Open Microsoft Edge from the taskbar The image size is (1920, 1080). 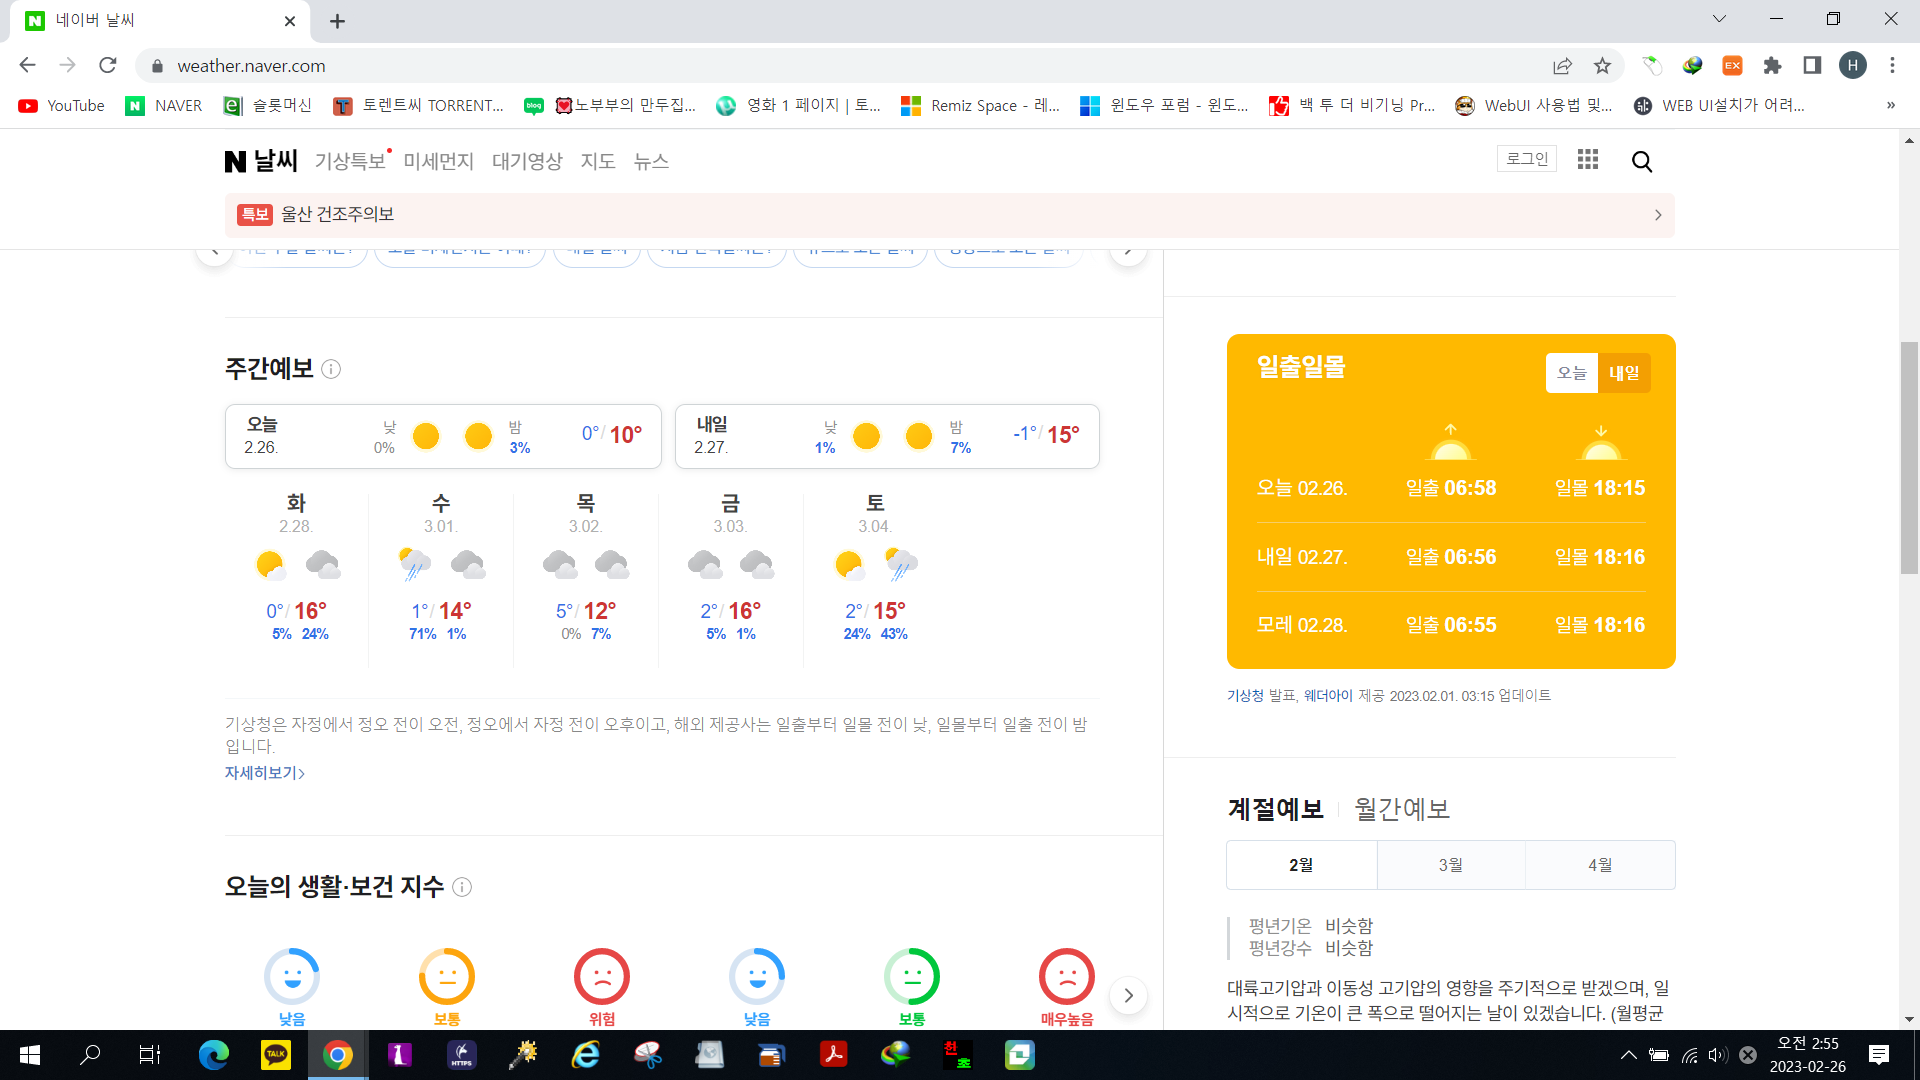(x=214, y=1055)
